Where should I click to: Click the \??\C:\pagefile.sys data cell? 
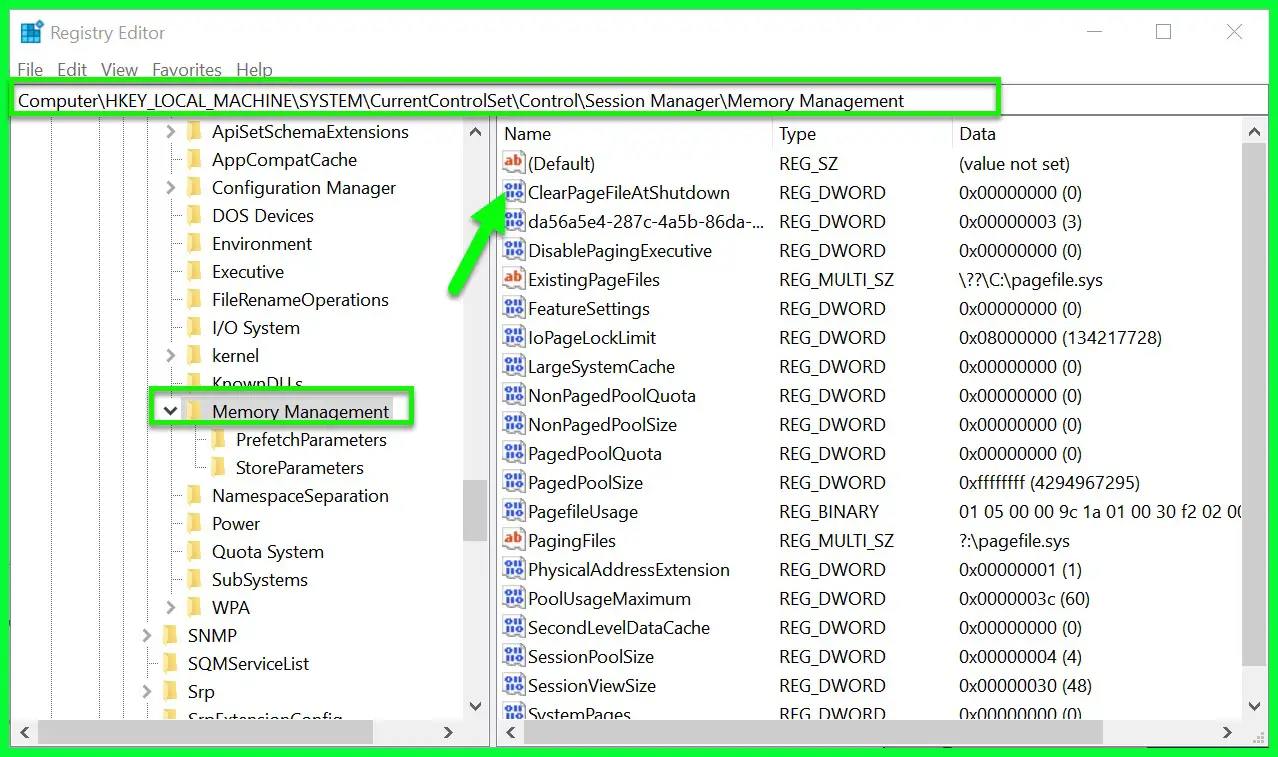coord(1030,280)
